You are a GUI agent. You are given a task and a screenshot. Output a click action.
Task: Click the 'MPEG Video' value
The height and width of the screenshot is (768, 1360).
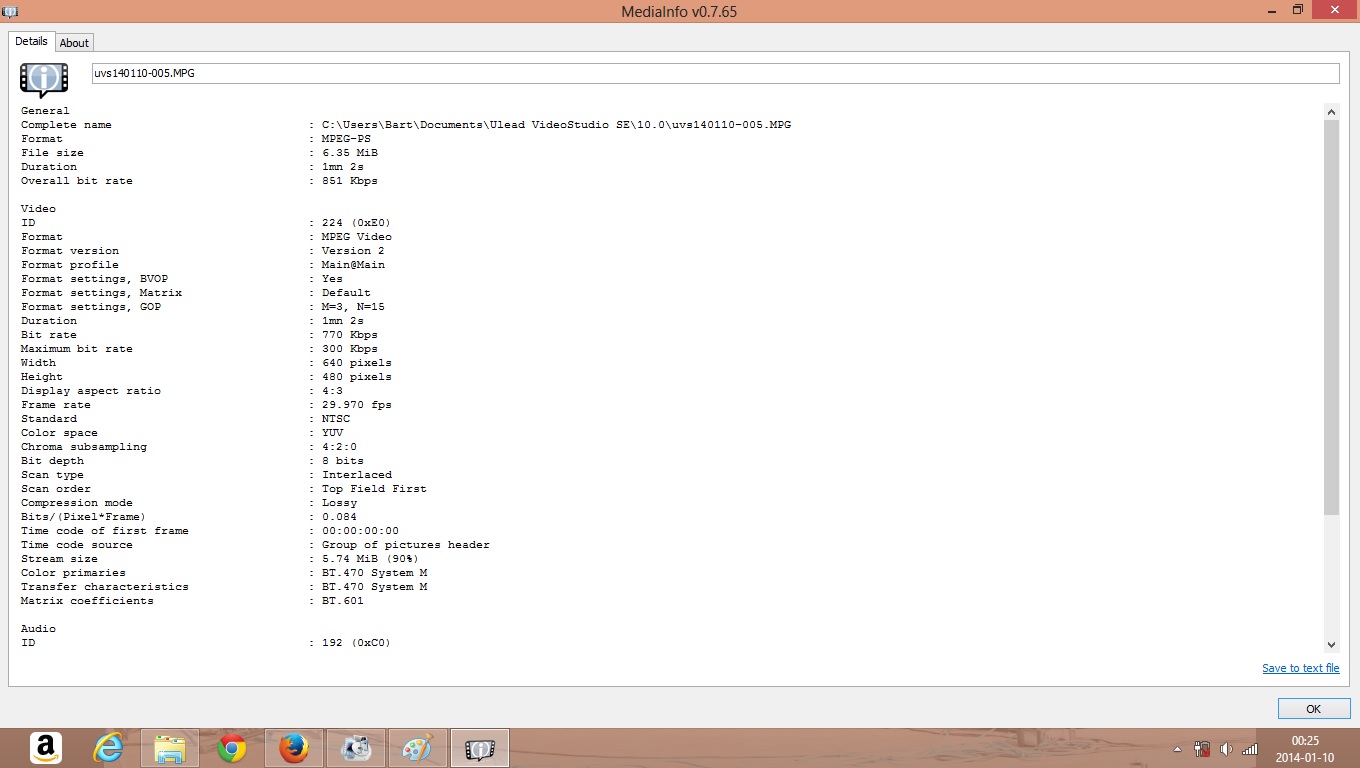357,237
